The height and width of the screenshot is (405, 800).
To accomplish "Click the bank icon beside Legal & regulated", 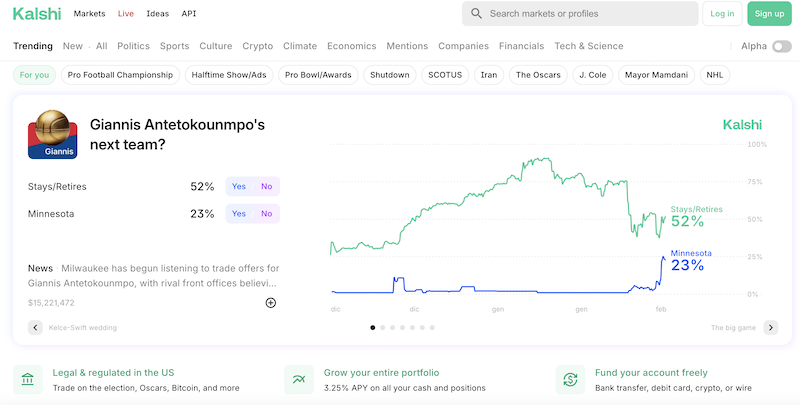I will 27,379.
